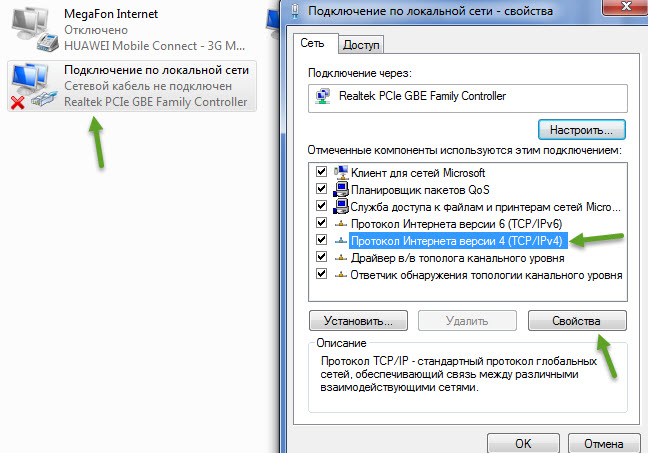Click the TCP/IPv6 protocol icon
Viewport: 648px width, 453px height.
tap(341, 224)
